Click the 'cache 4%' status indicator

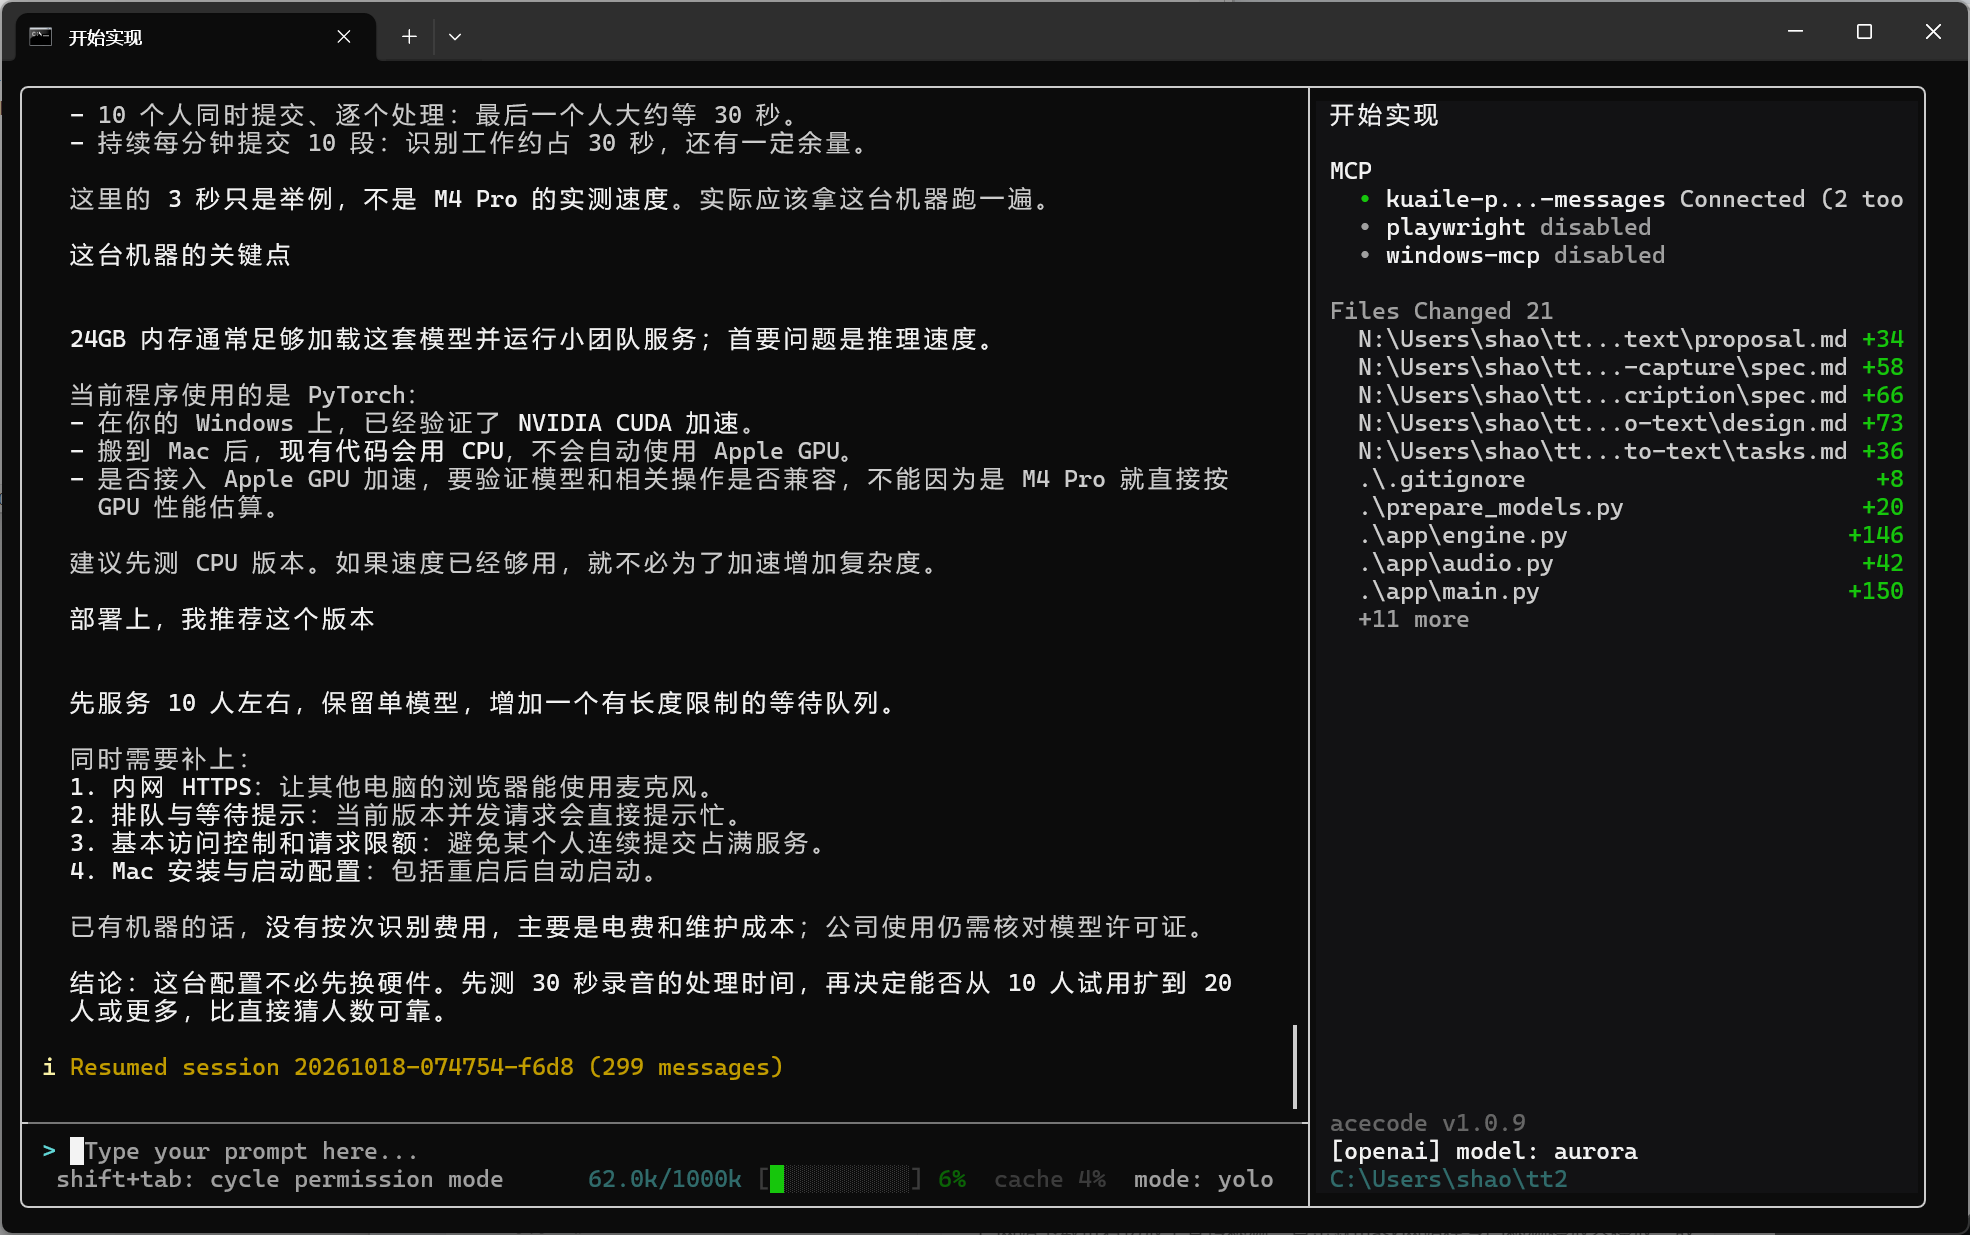[1049, 1179]
